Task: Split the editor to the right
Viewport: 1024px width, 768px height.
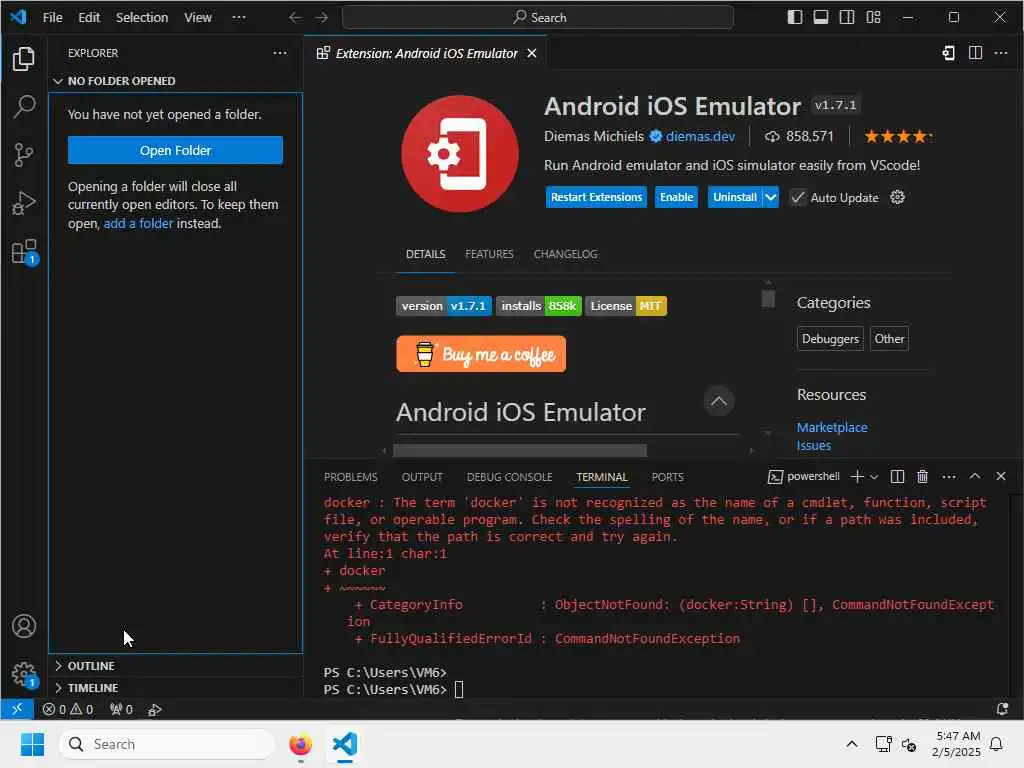Action: (x=975, y=53)
